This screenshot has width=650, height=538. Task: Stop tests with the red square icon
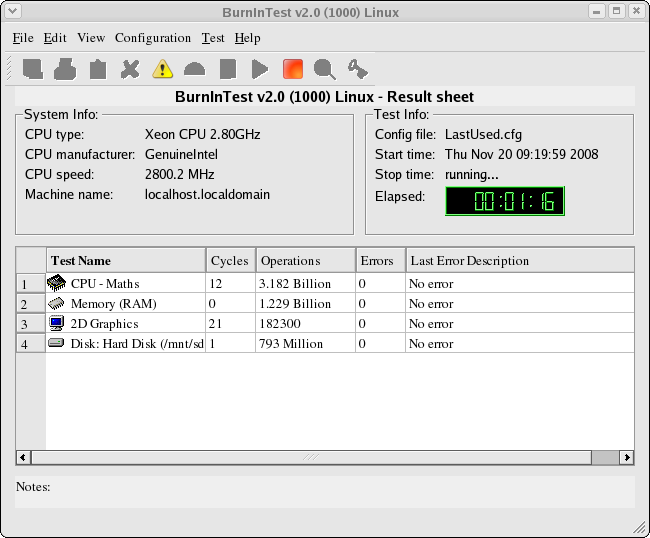pyautogui.click(x=293, y=69)
